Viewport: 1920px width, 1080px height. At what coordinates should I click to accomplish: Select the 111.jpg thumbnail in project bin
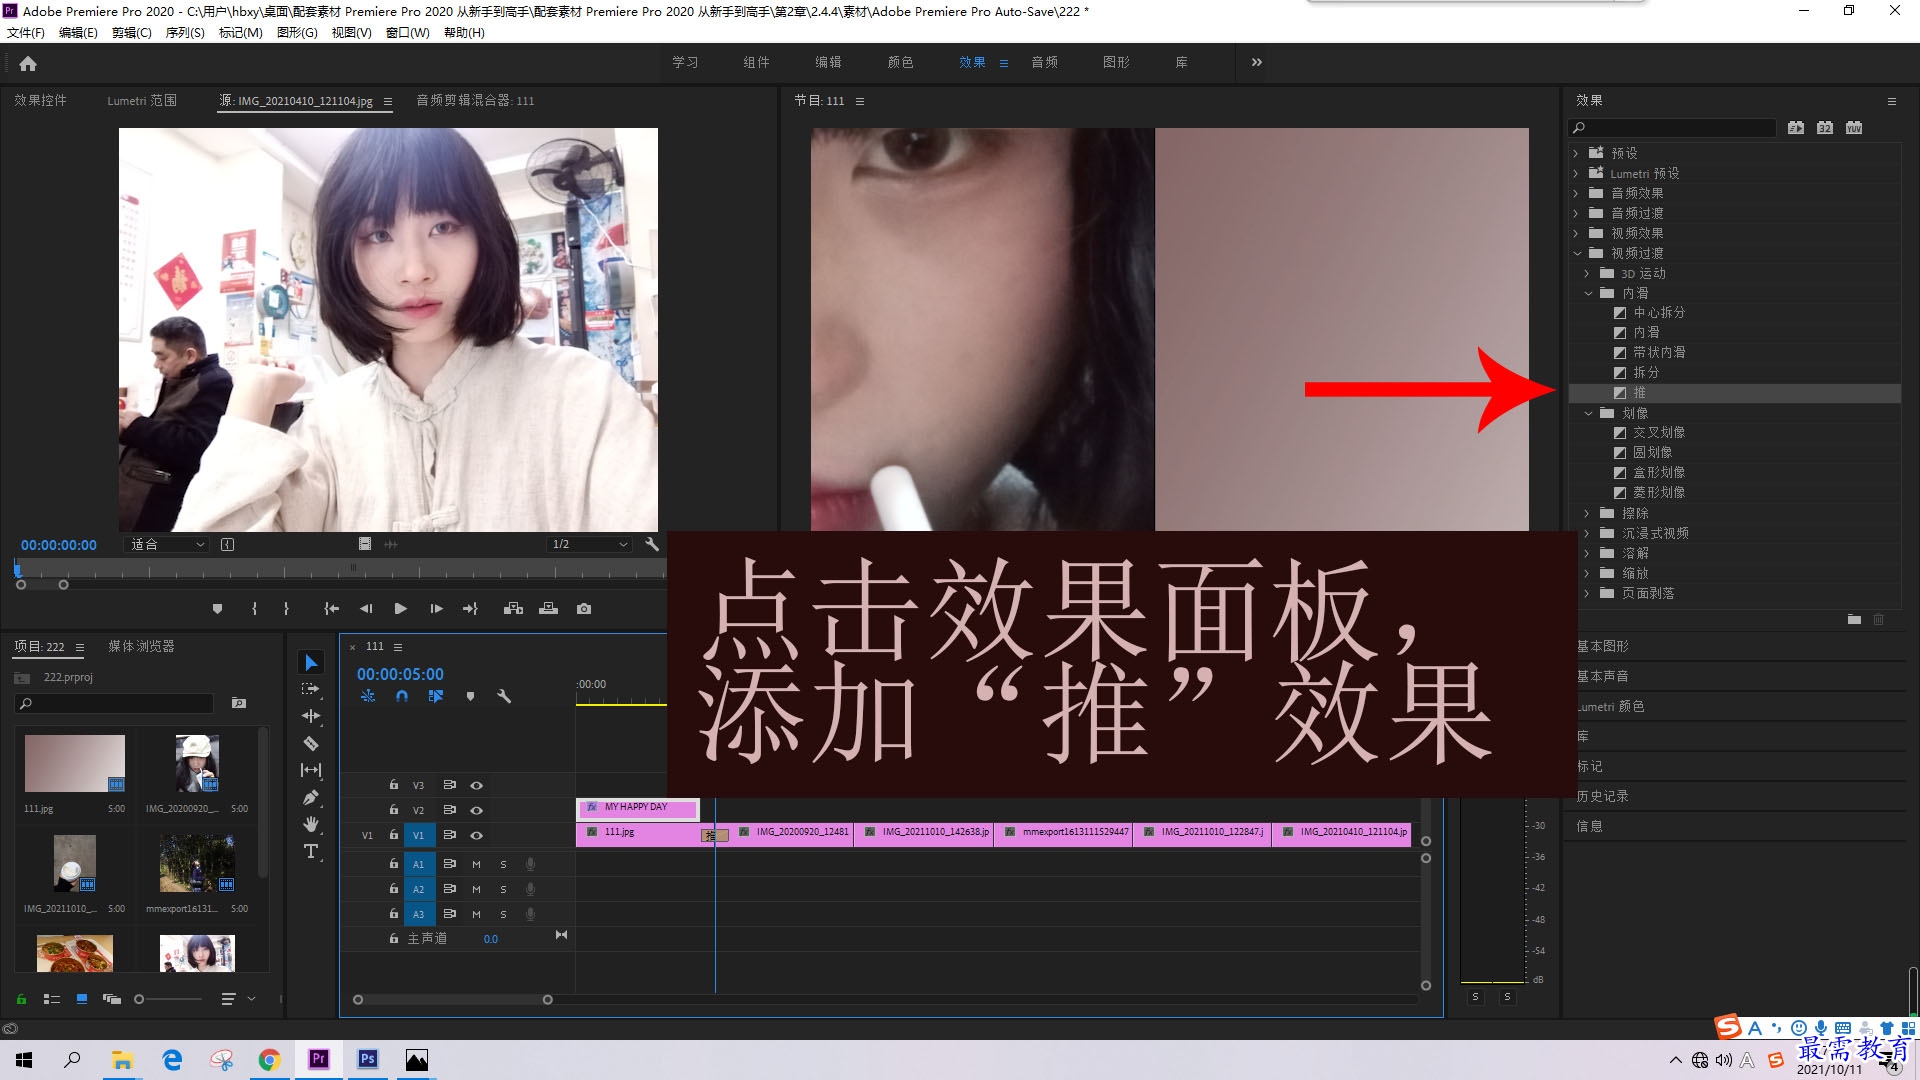coord(75,763)
